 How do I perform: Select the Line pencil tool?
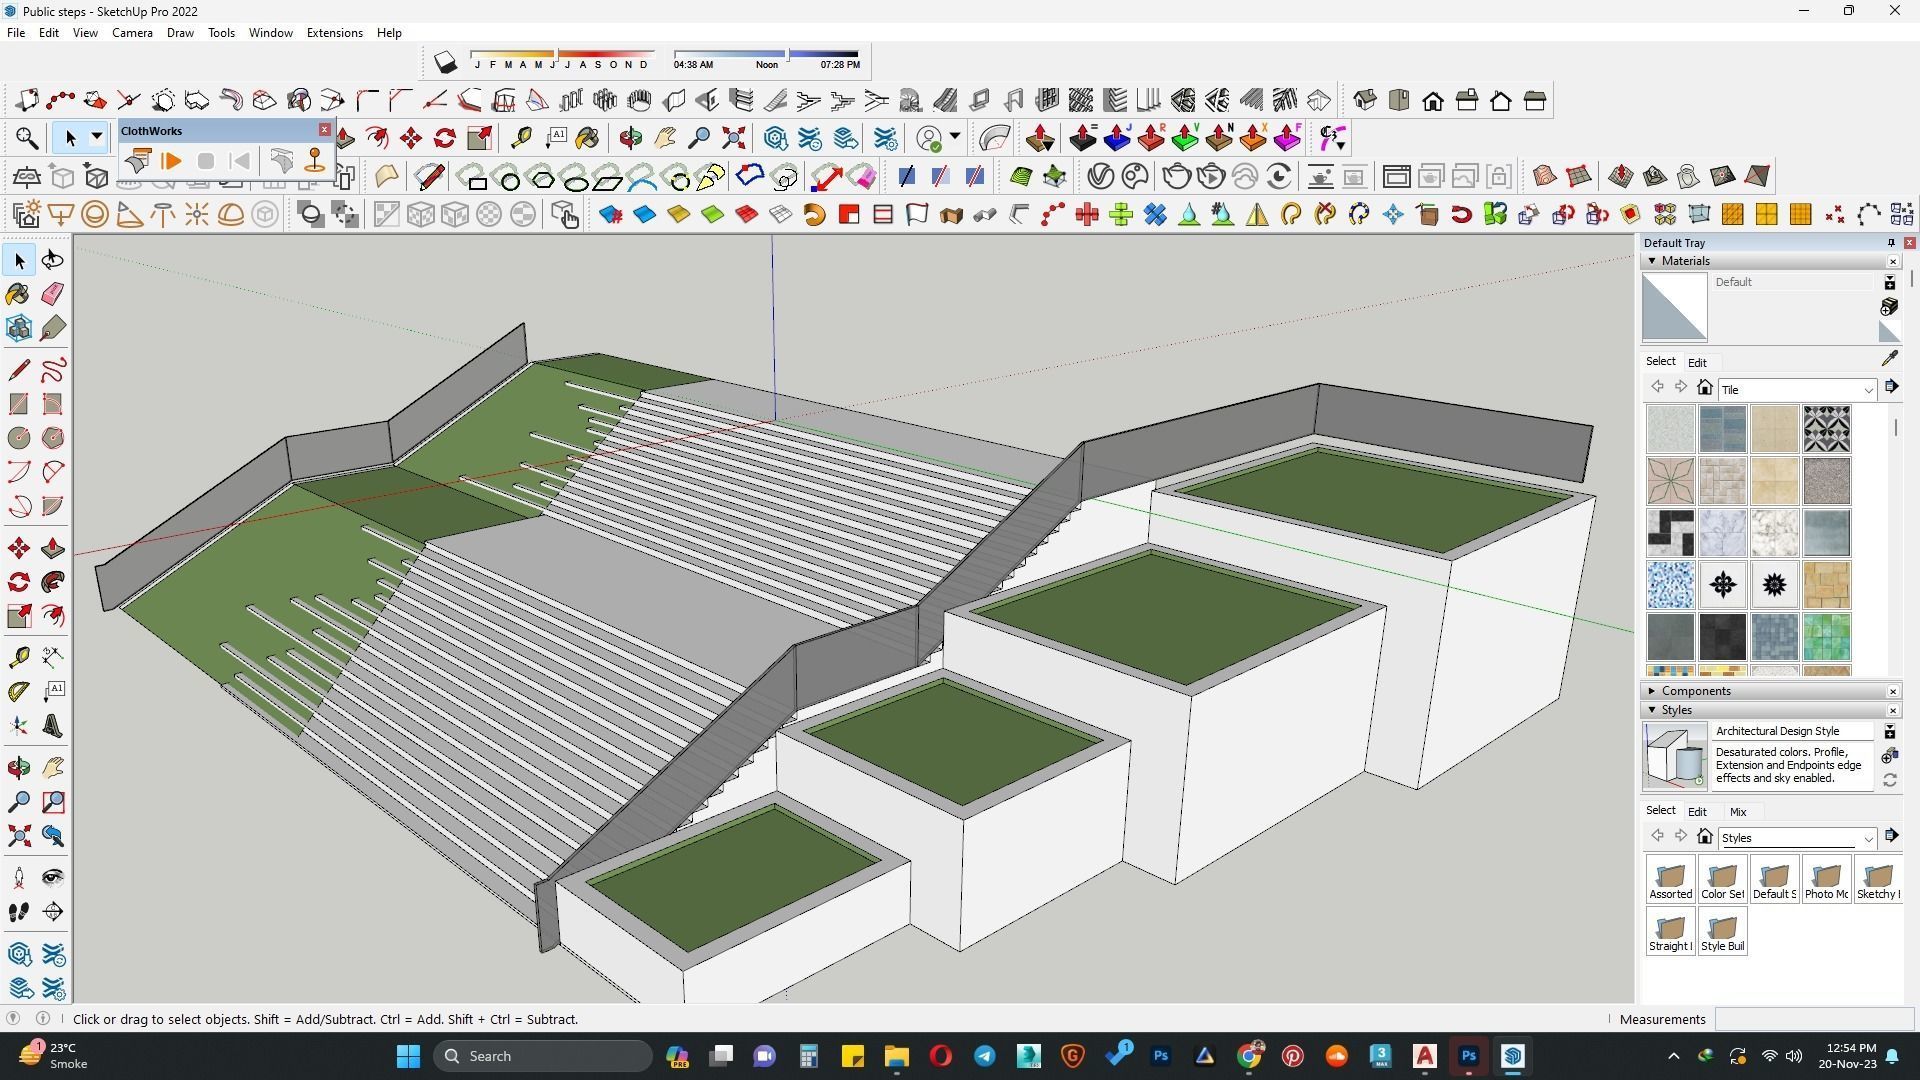point(19,370)
